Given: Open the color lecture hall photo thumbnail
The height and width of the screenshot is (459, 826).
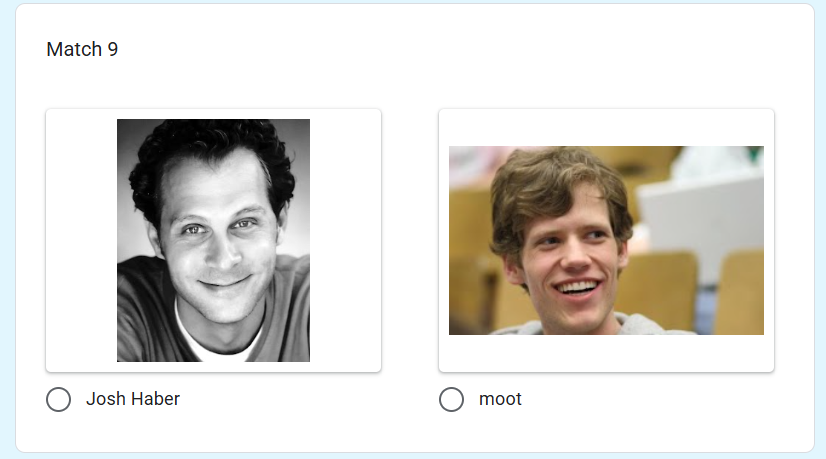Looking at the screenshot, I should (606, 240).
